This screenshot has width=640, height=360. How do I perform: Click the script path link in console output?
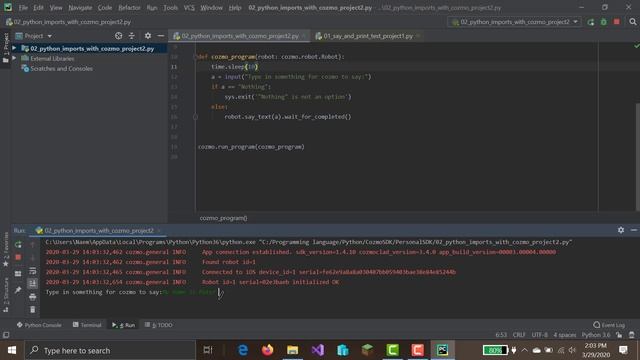tap(416, 242)
